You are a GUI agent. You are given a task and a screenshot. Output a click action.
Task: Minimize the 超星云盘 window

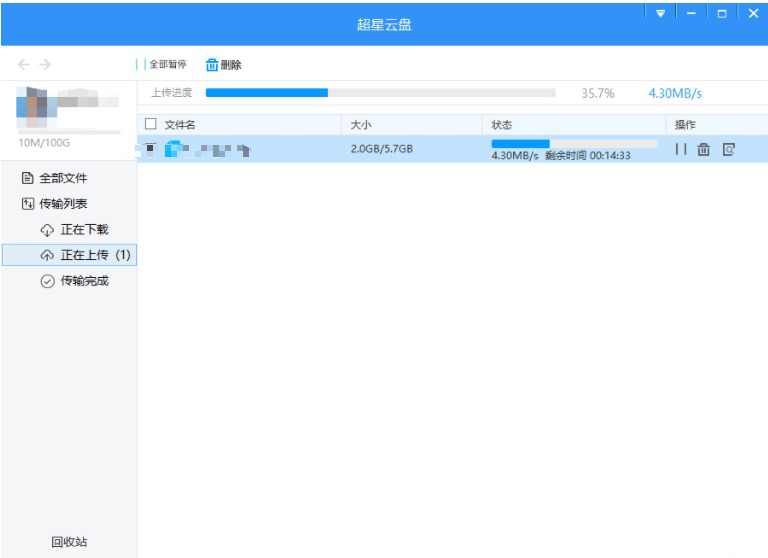[x=691, y=14]
